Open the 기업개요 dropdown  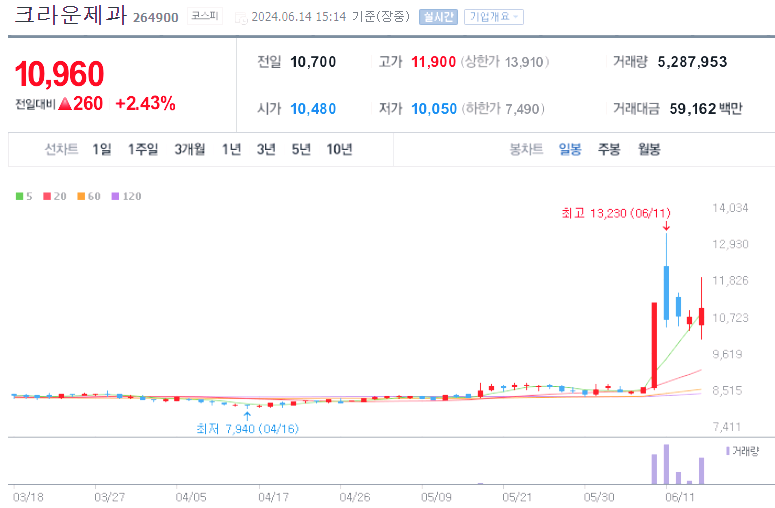493,17
